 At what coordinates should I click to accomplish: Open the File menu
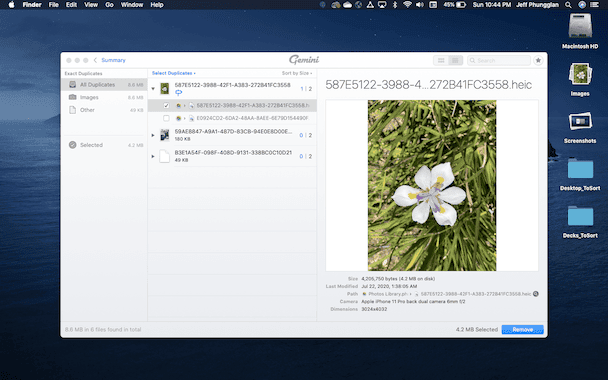click(x=54, y=5)
